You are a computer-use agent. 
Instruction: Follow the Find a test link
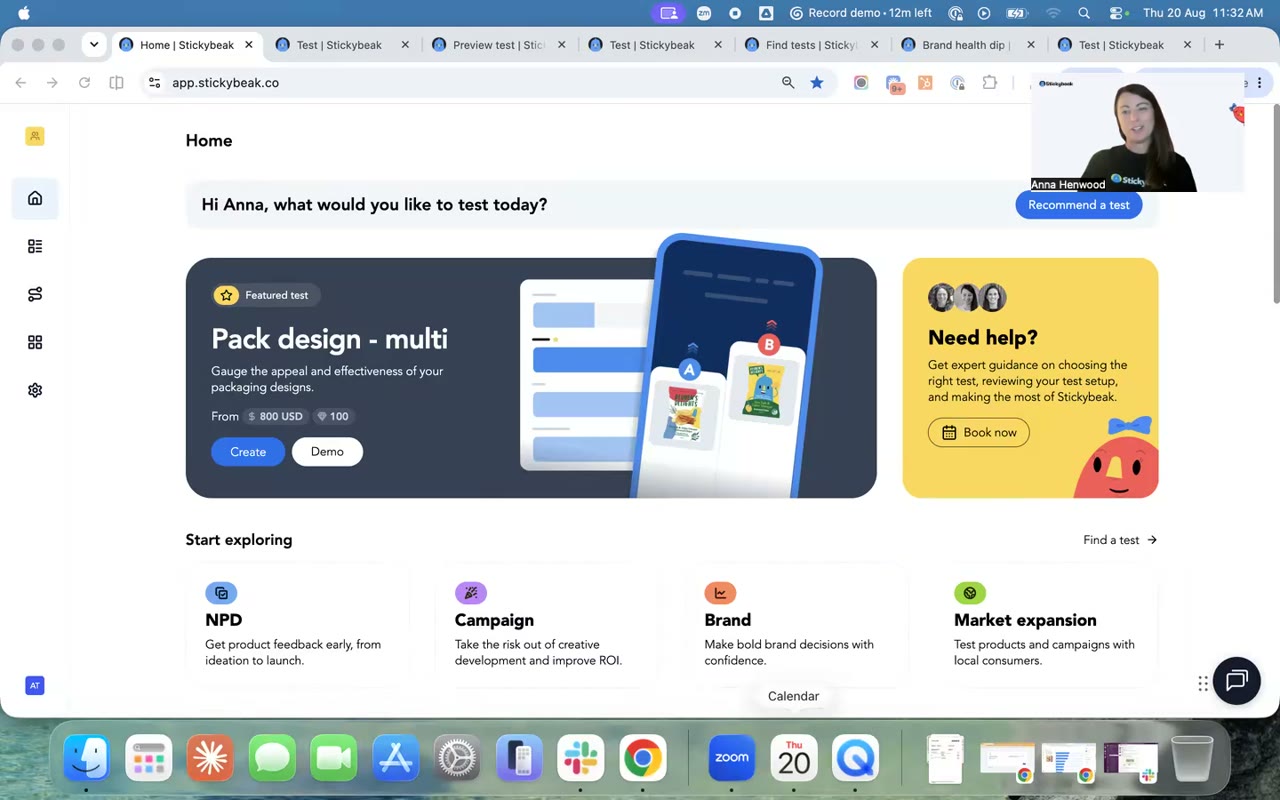tap(1120, 540)
